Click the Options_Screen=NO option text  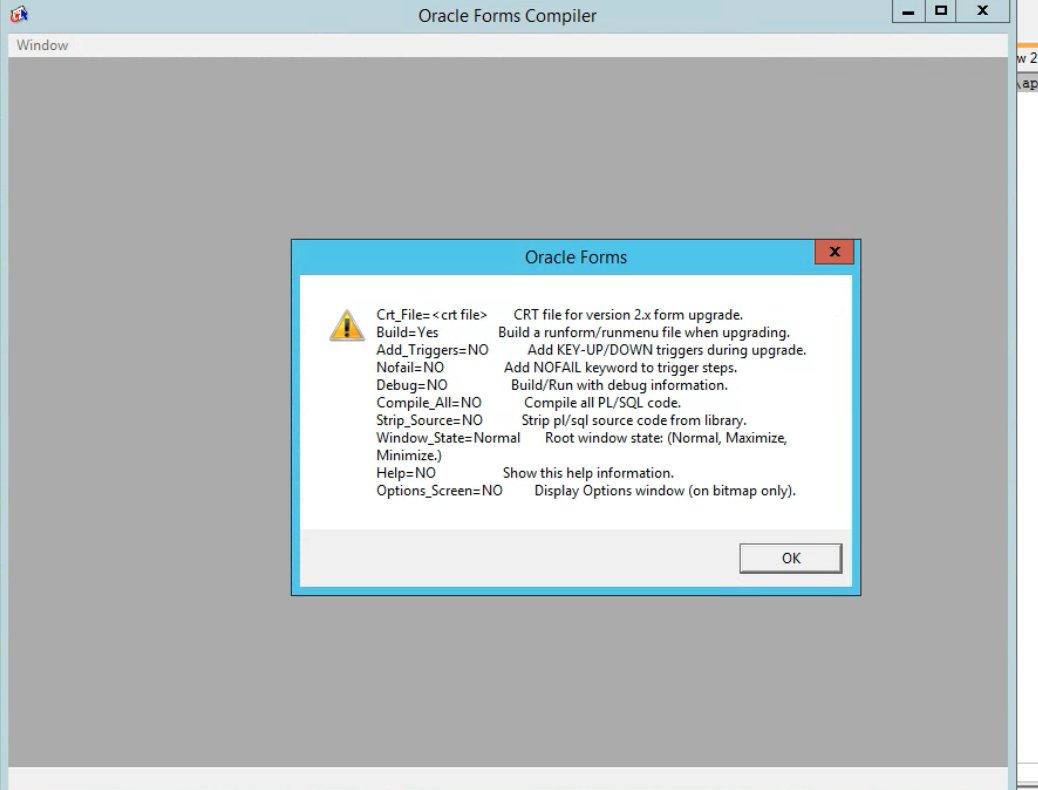click(x=439, y=490)
